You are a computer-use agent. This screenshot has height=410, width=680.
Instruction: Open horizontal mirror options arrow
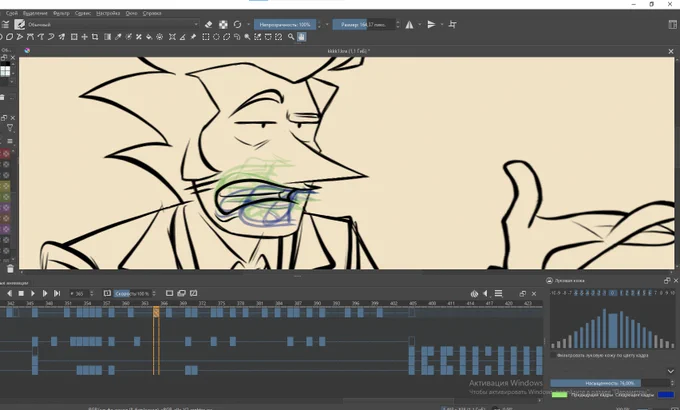[420, 25]
